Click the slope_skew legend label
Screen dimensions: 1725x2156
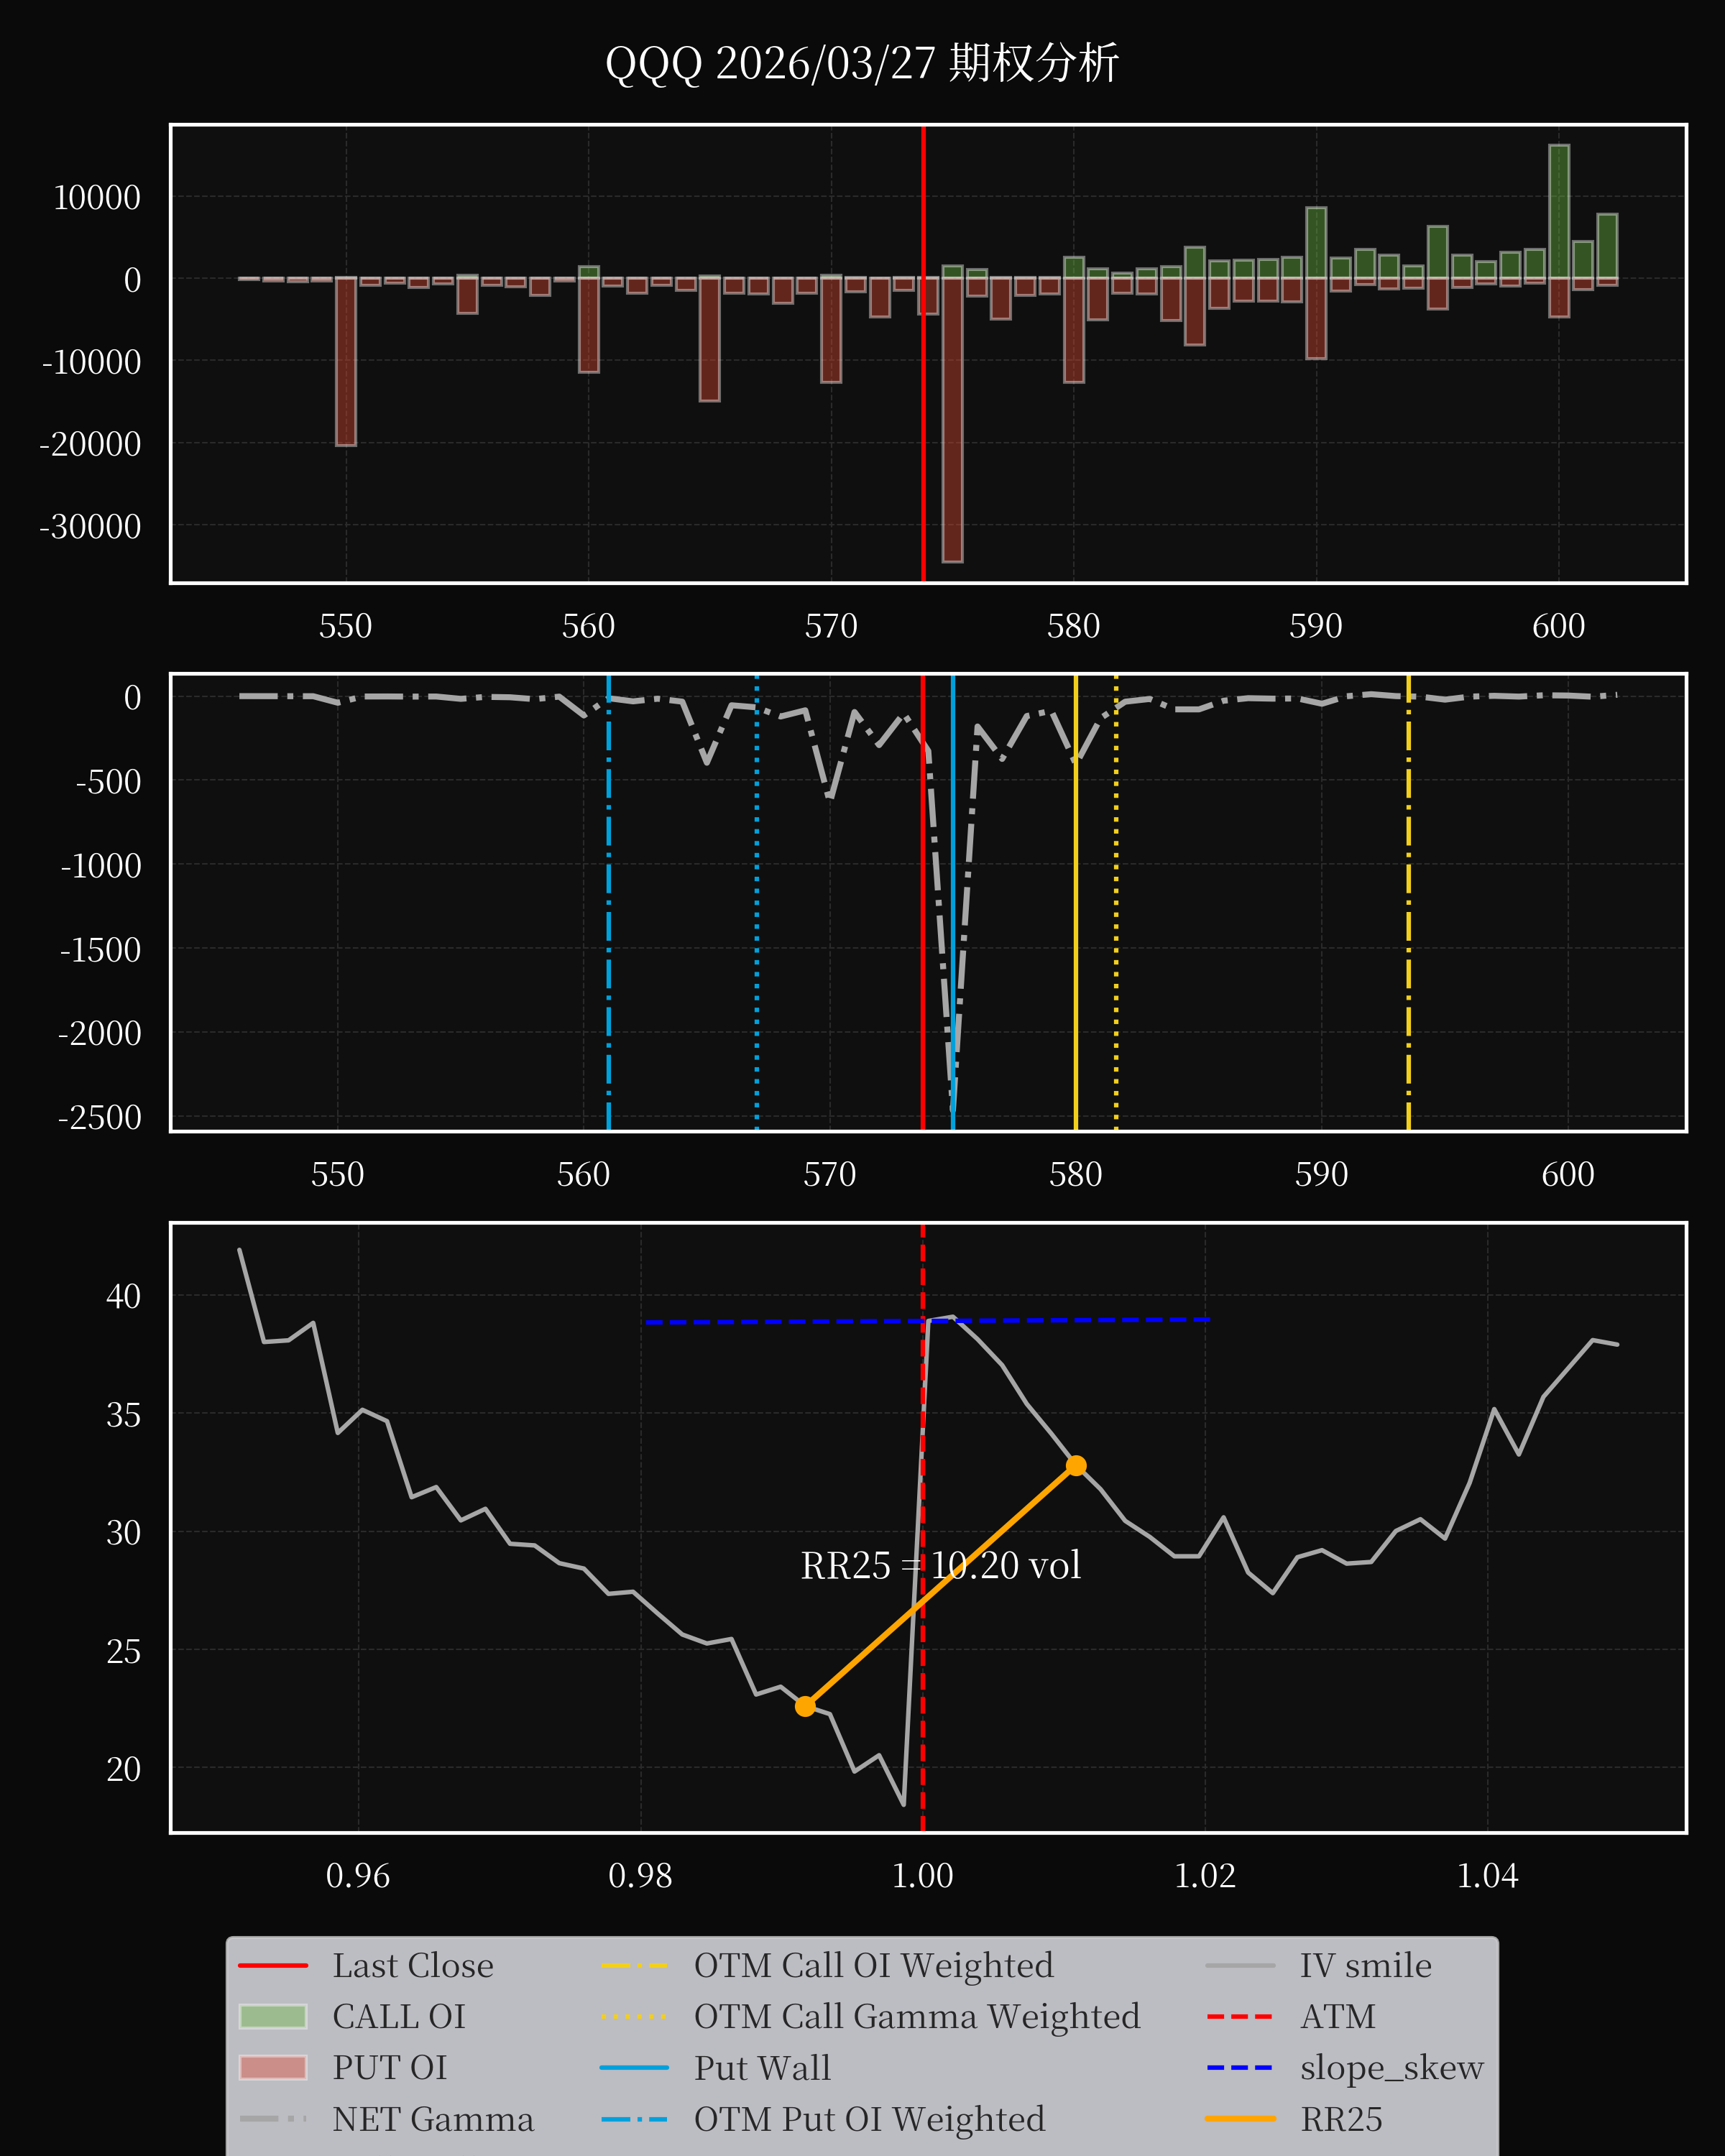[x=1391, y=2067]
